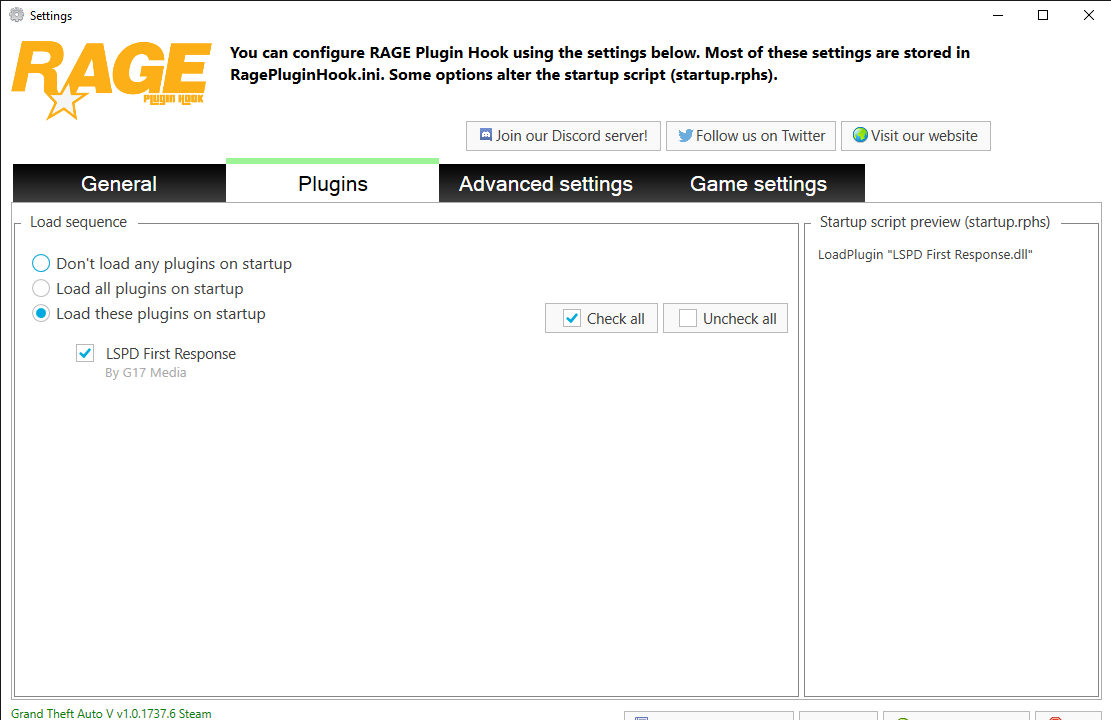Screen dimensions: 1111x720
Task: Click the LSPD First Response plugin name
Action: click(x=171, y=354)
